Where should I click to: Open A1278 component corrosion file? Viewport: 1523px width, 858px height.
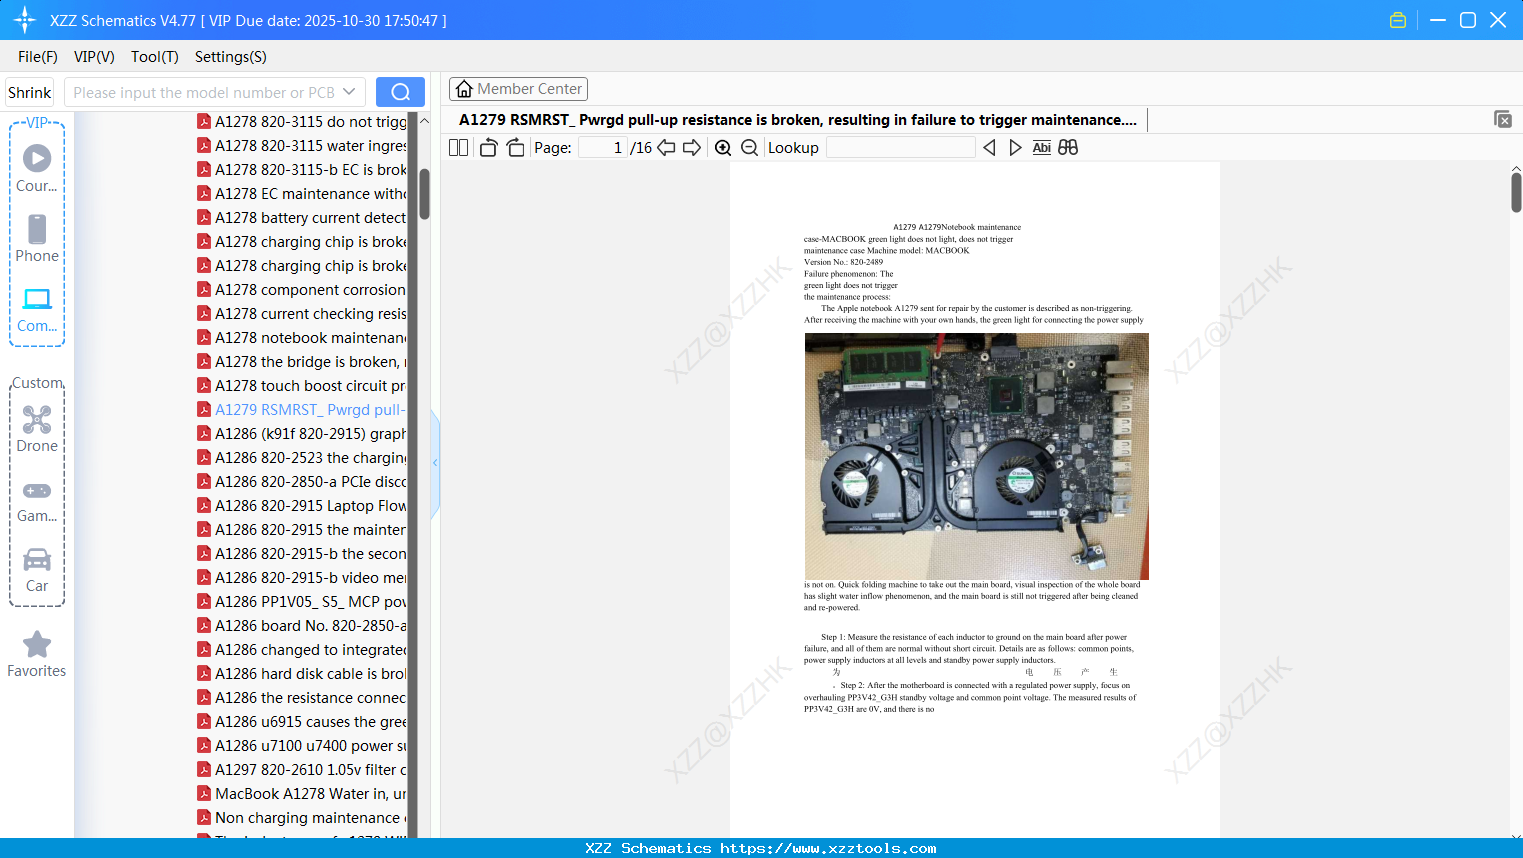[x=302, y=290]
